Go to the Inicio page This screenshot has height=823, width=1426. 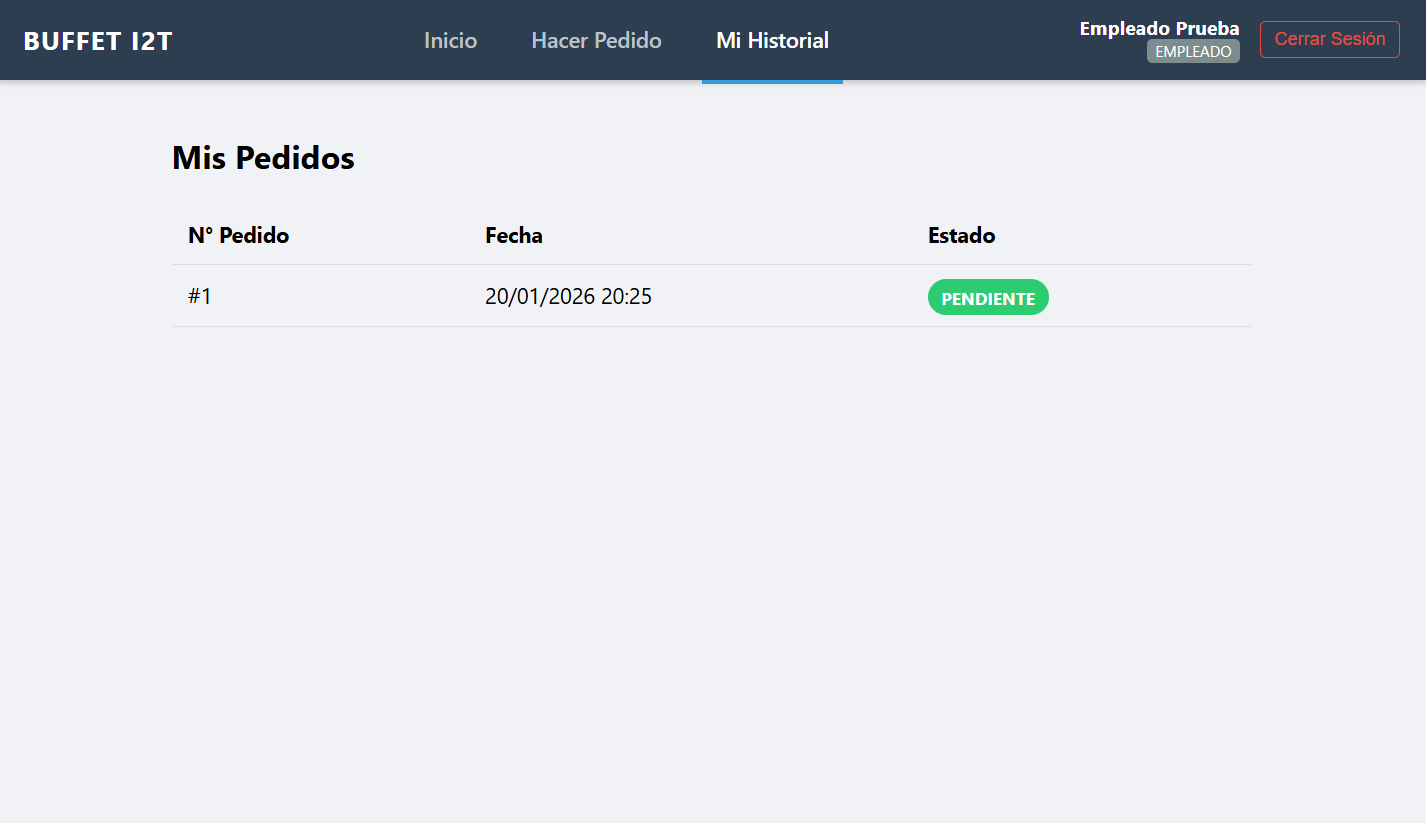coord(450,41)
